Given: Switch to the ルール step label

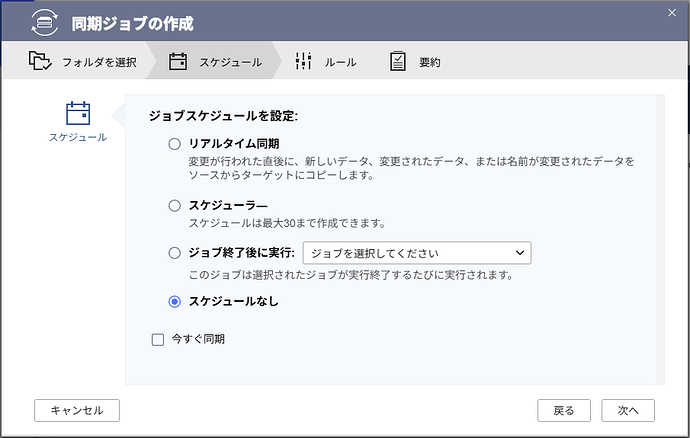Looking at the screenshot, I should (340, 62).
